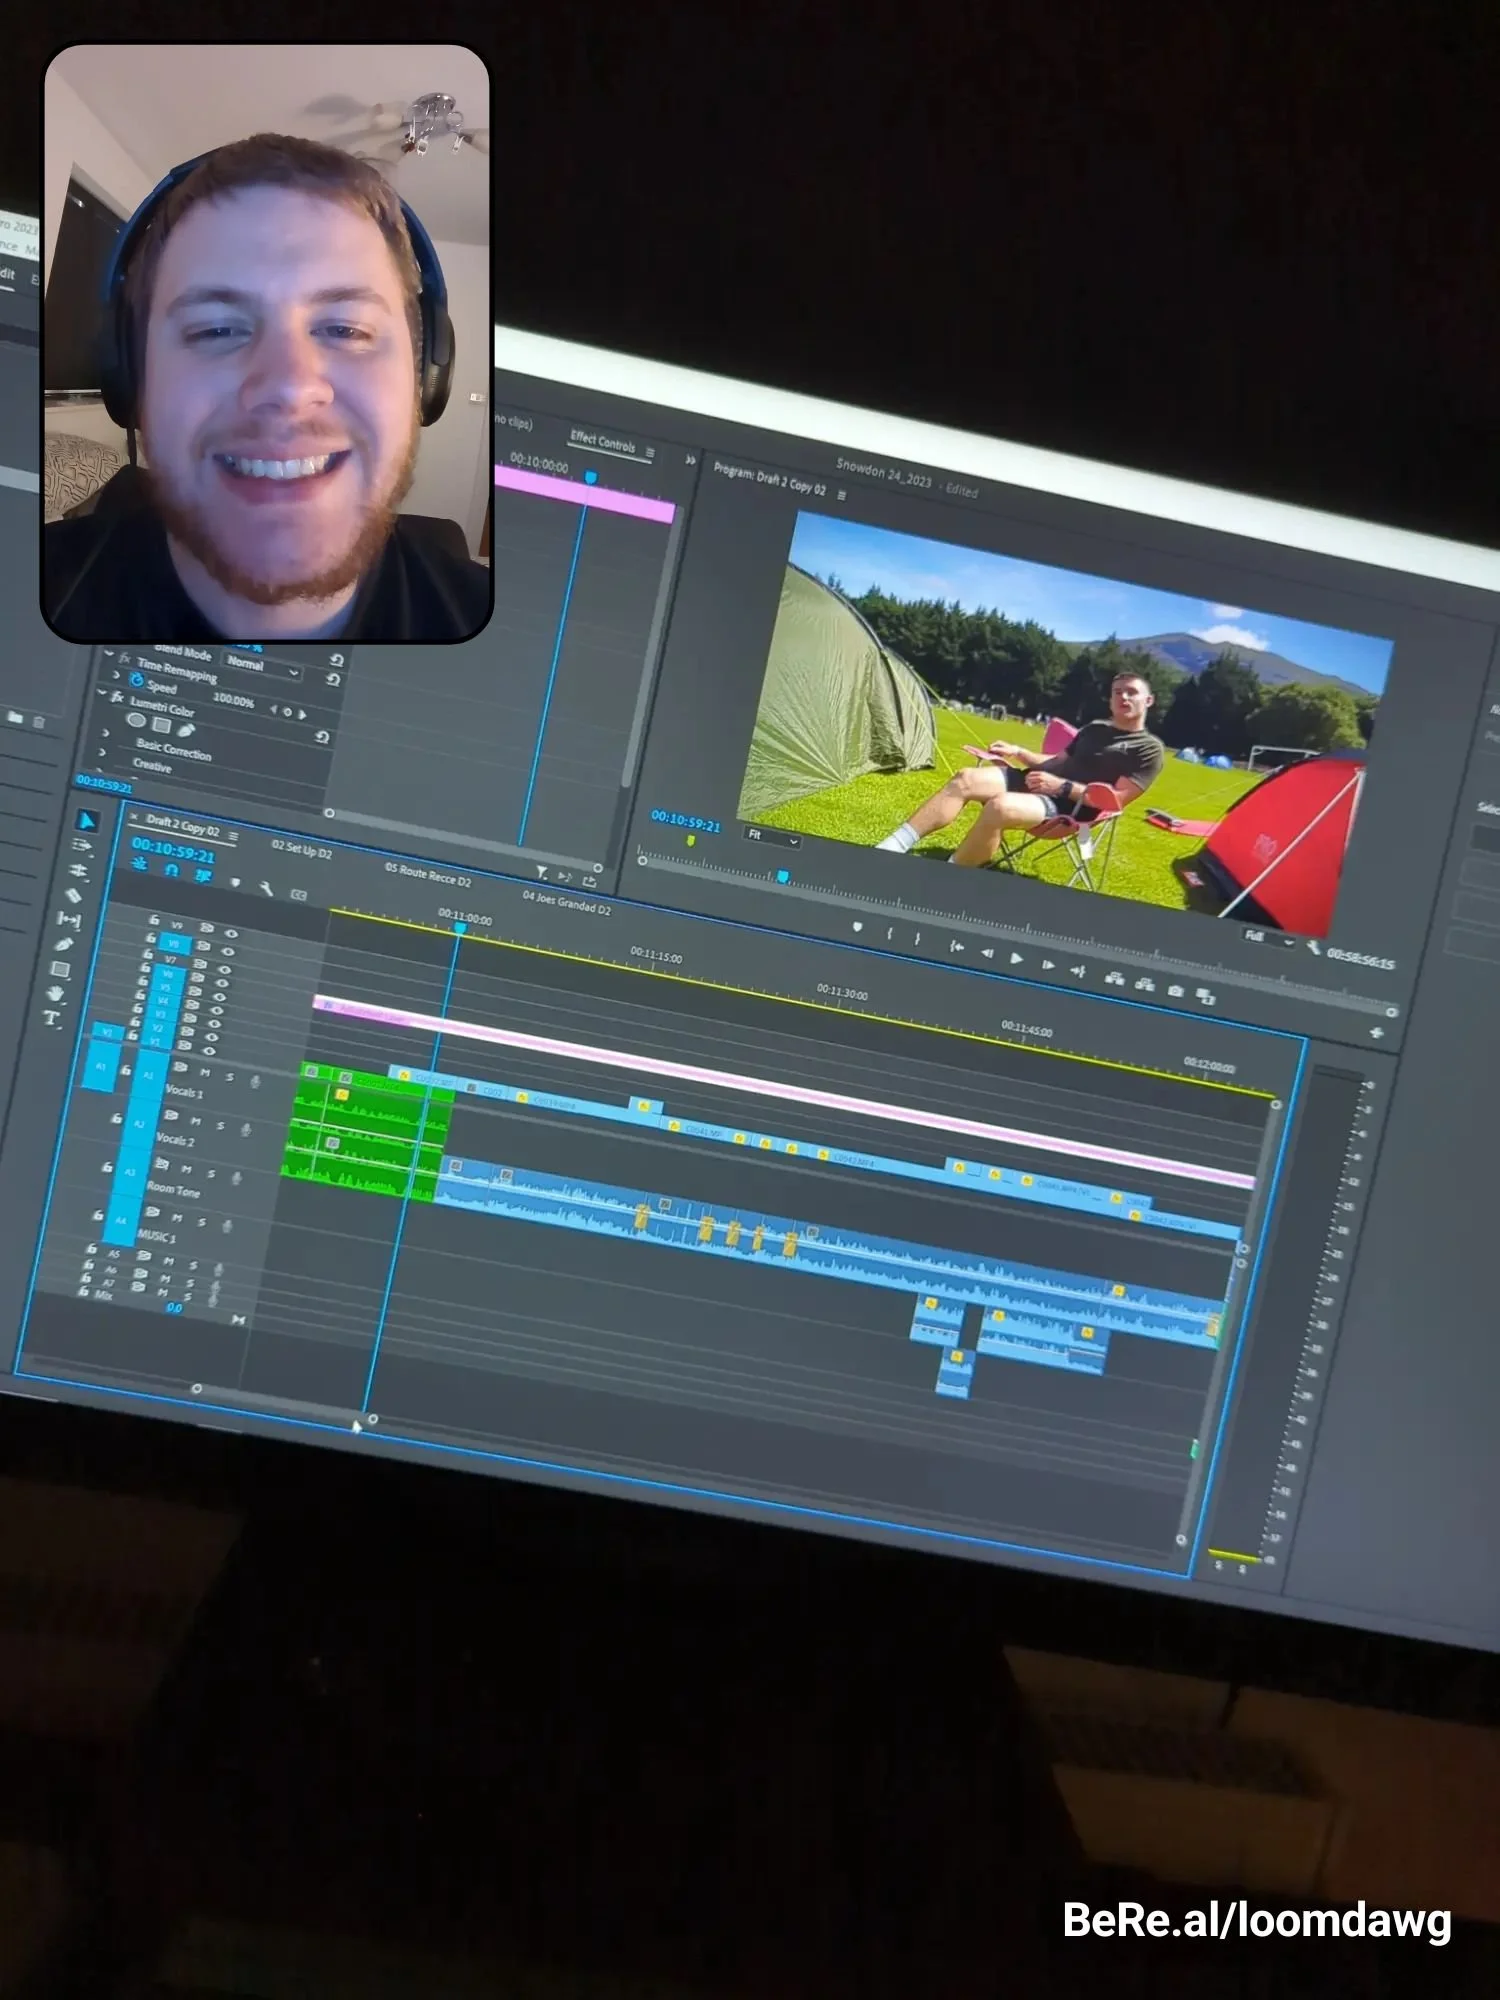This screenshot has height=2000, width=1500.
Task: Click Play in Program monitor
Action: (1016, 958)
